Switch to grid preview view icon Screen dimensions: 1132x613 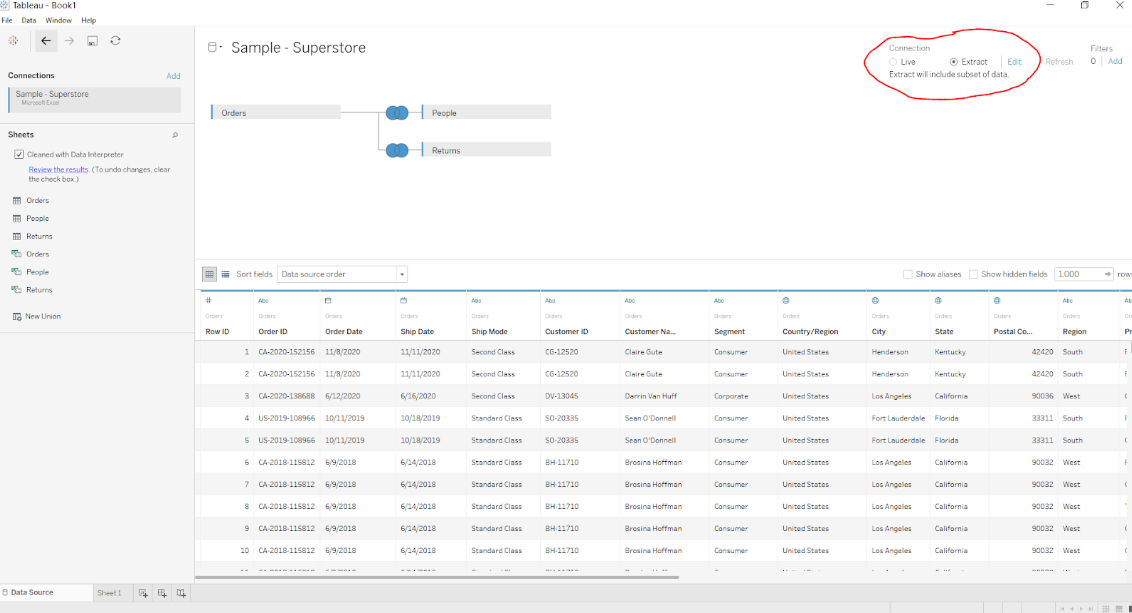click(210, 274)
